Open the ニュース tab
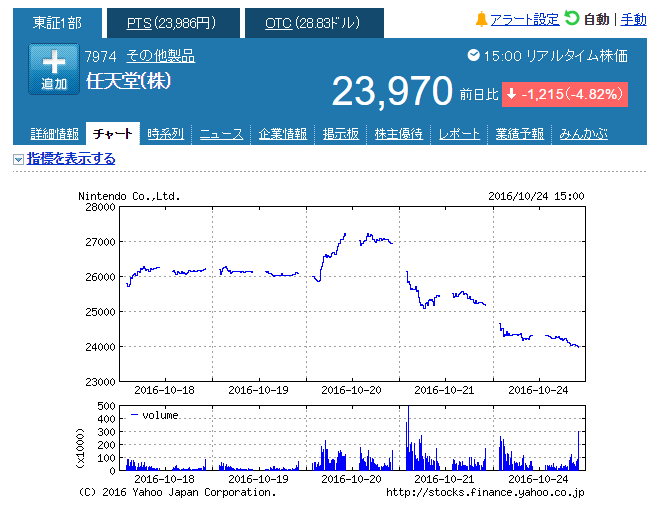Viewport: 658px width, 506px height. point(221,134)
